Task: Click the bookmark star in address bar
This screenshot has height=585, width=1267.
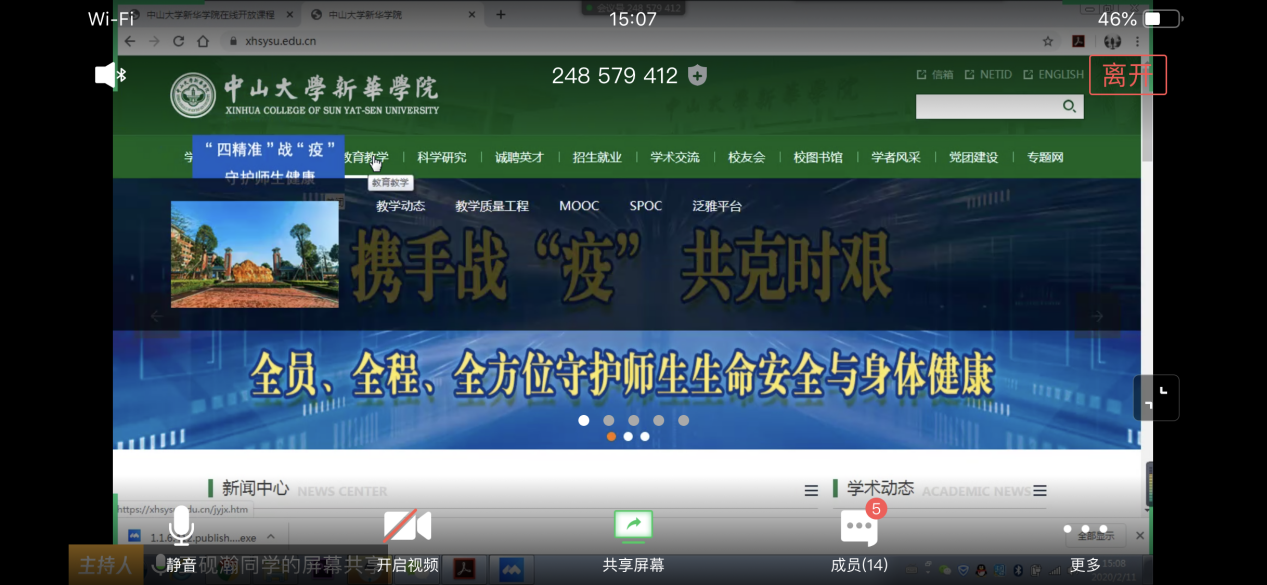Action: [x=1048, y=41]
